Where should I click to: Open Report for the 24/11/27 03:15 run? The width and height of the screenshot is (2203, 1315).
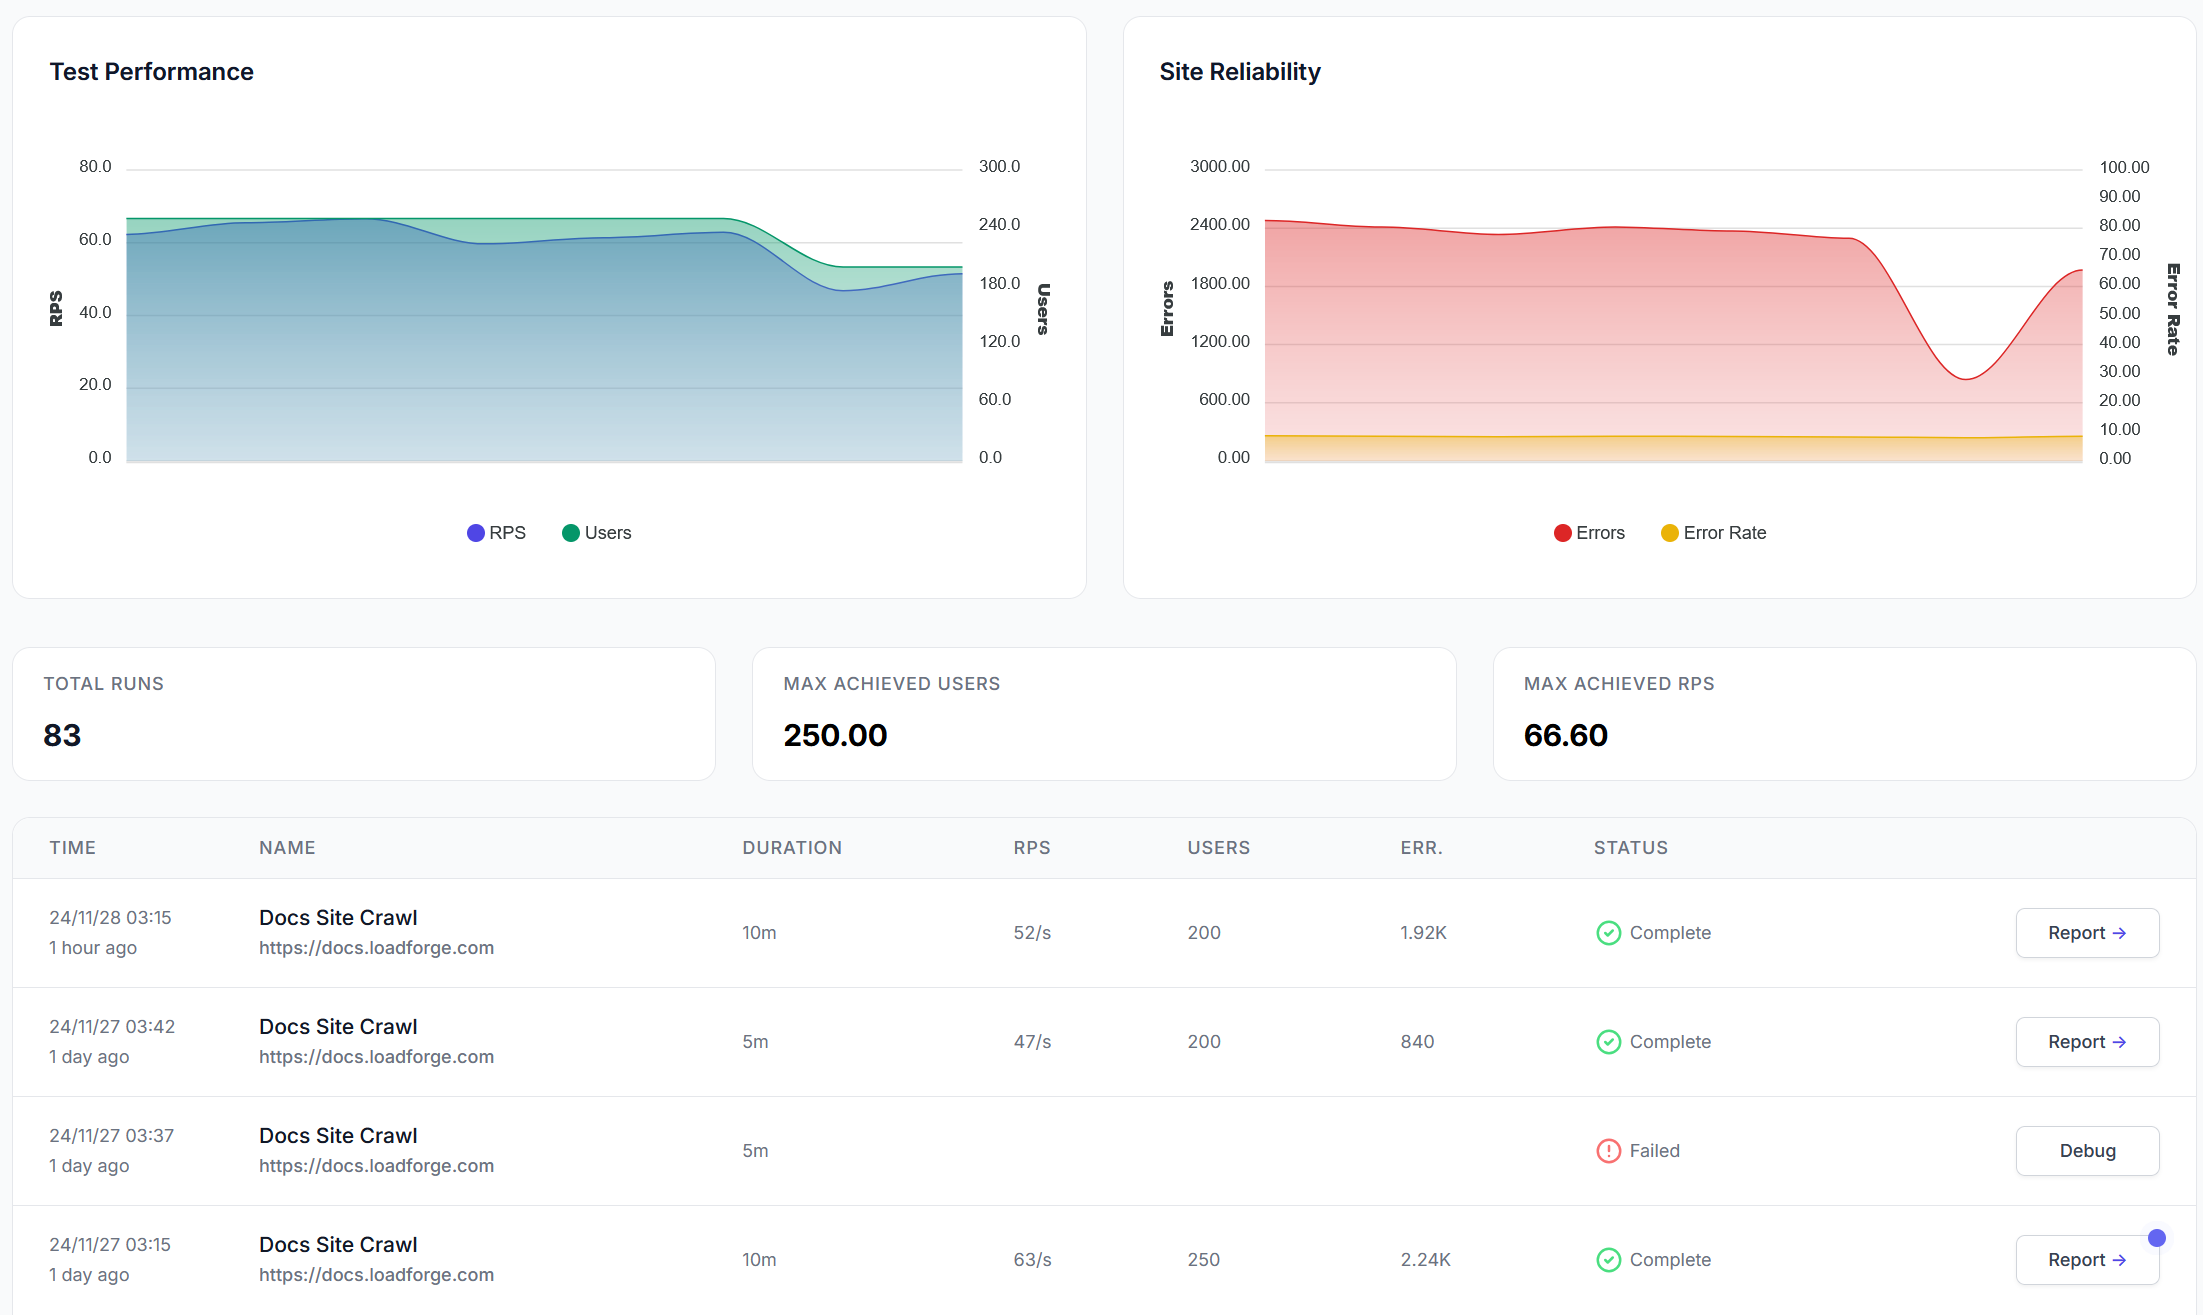pos(2087,1260)
